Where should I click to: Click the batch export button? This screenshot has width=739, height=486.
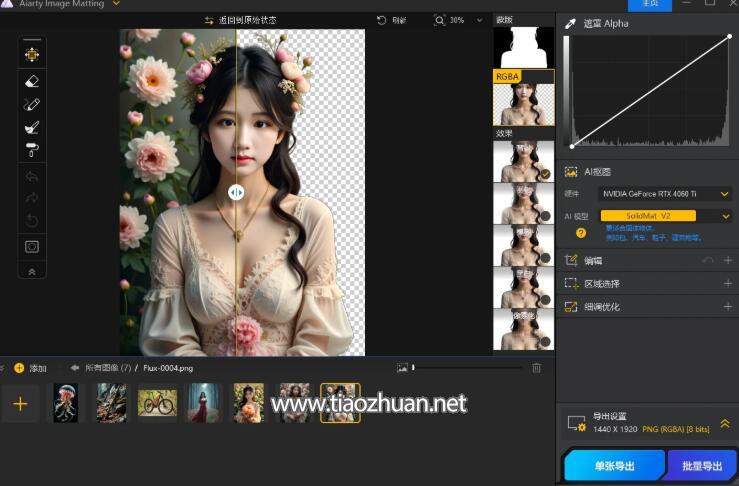[x=702, y=466]
